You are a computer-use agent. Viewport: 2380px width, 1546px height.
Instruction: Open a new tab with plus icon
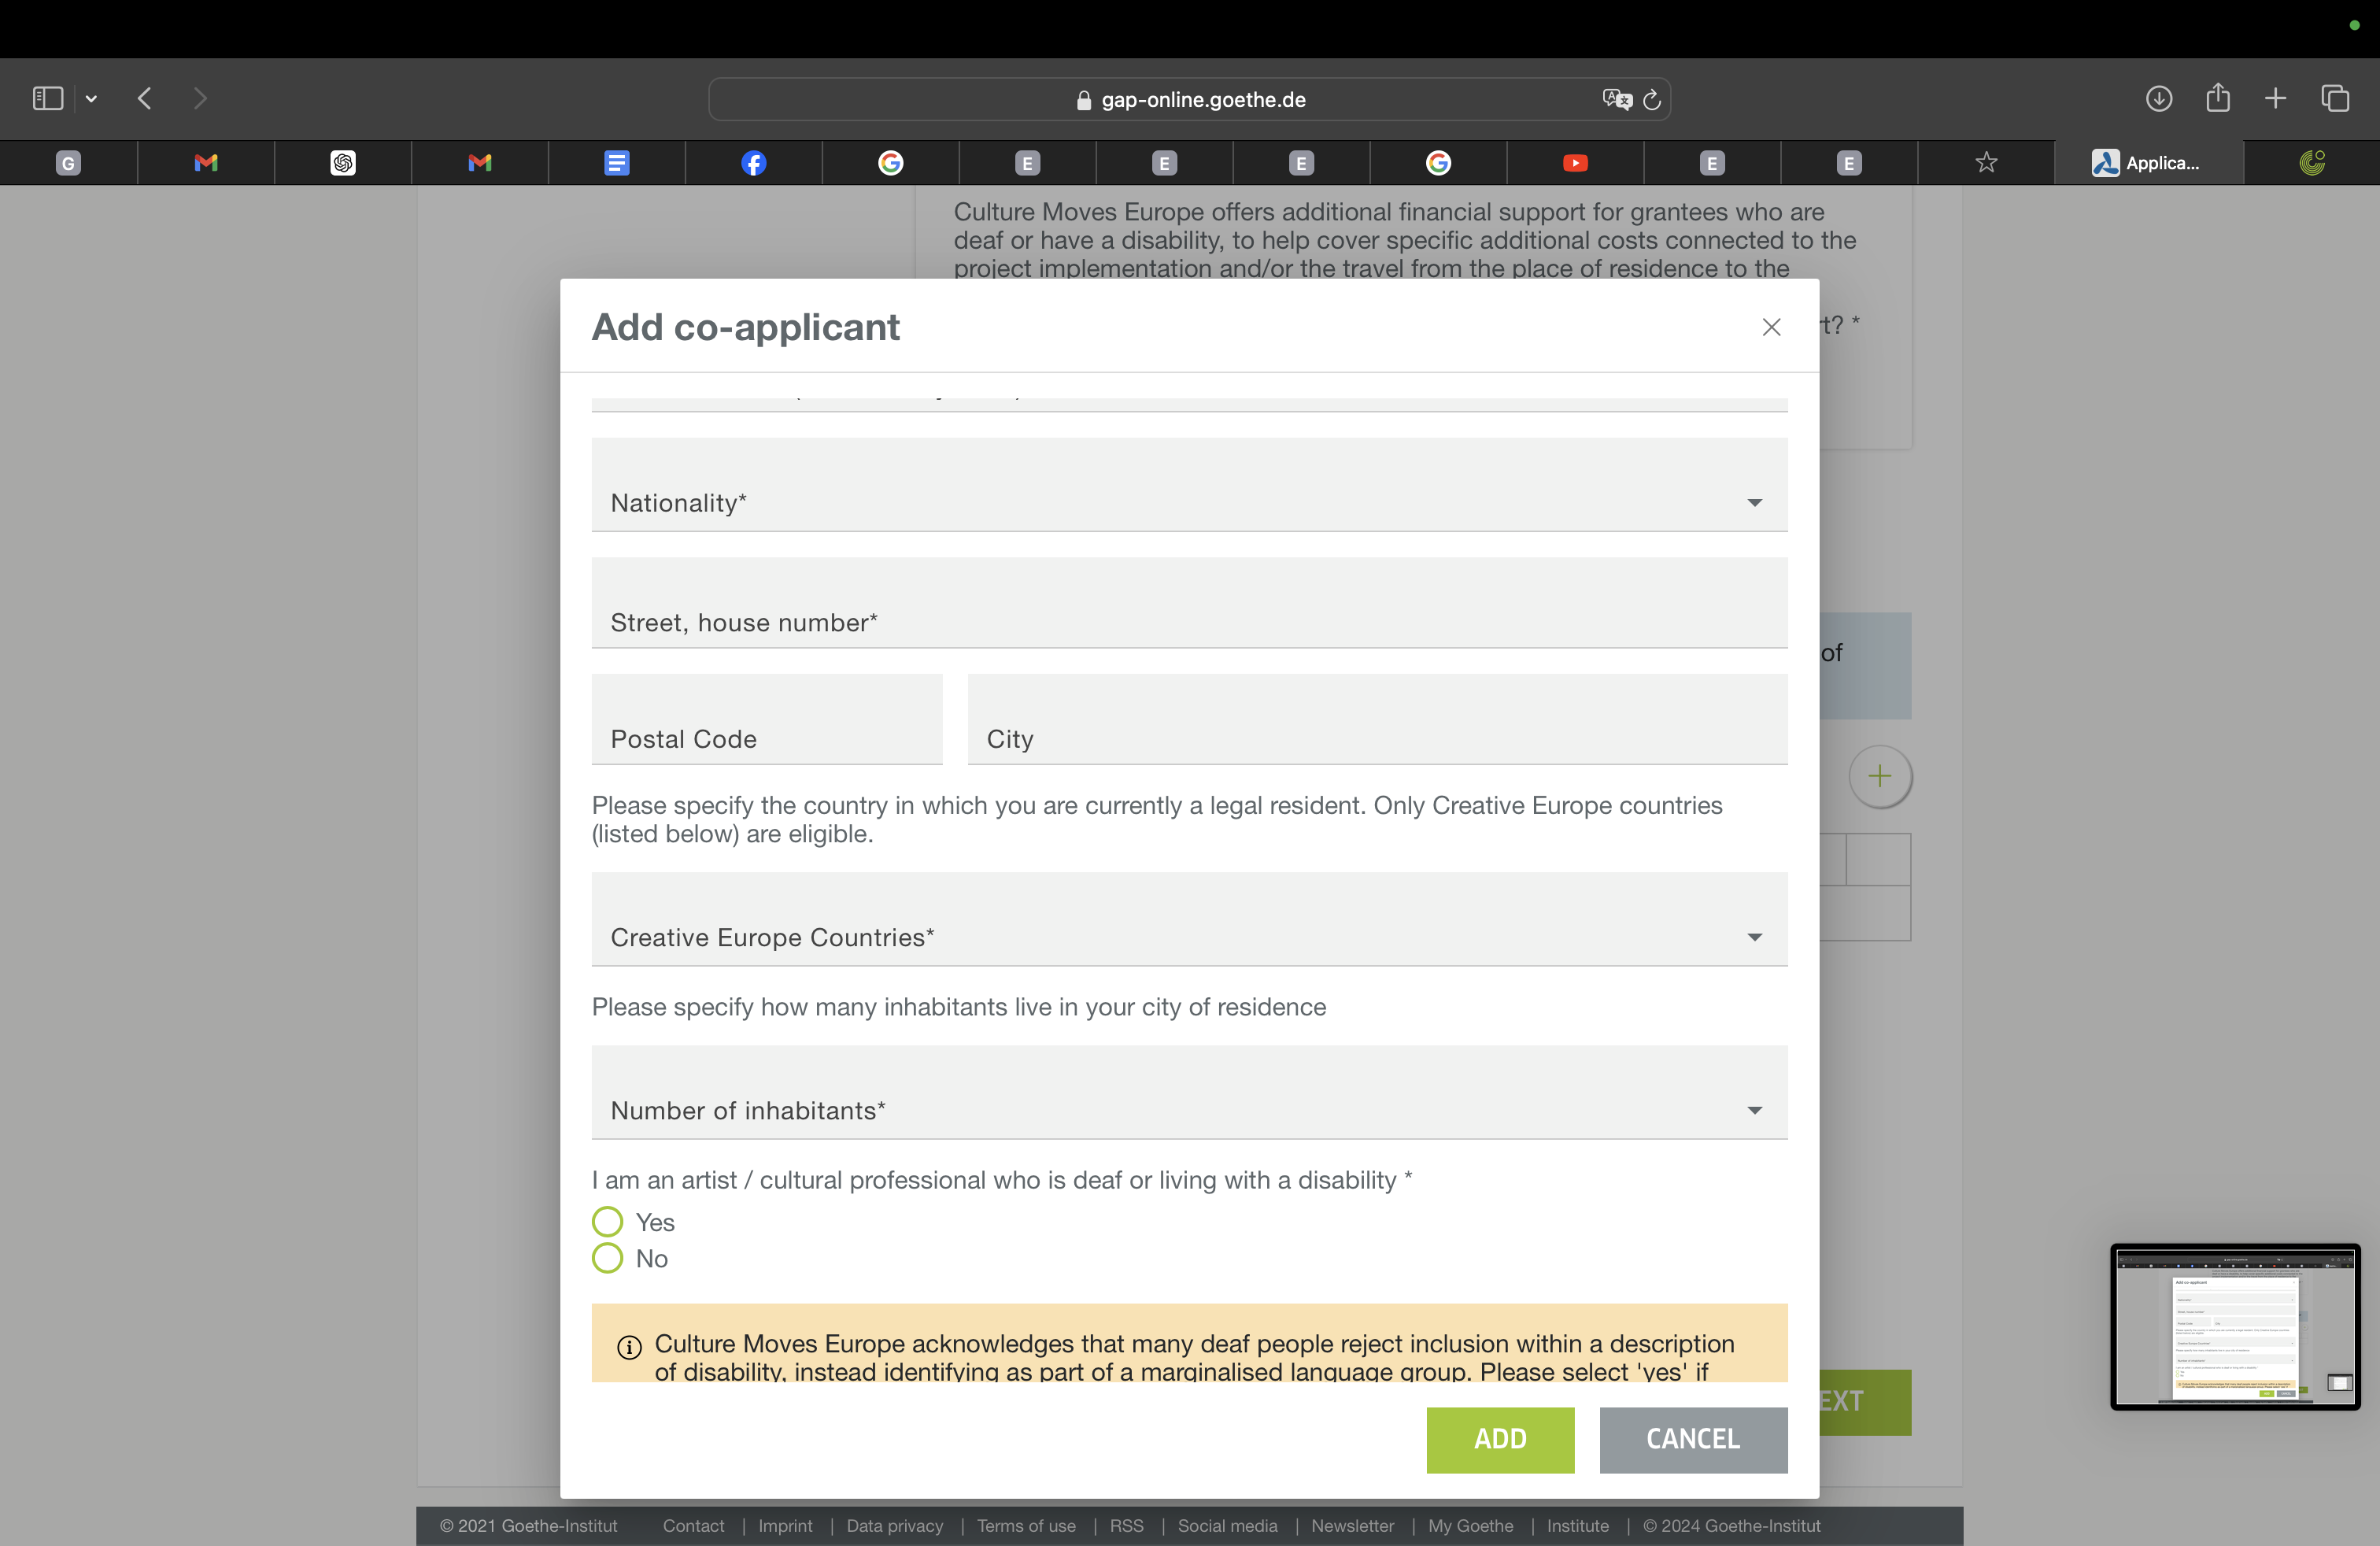pos(2275,98)
